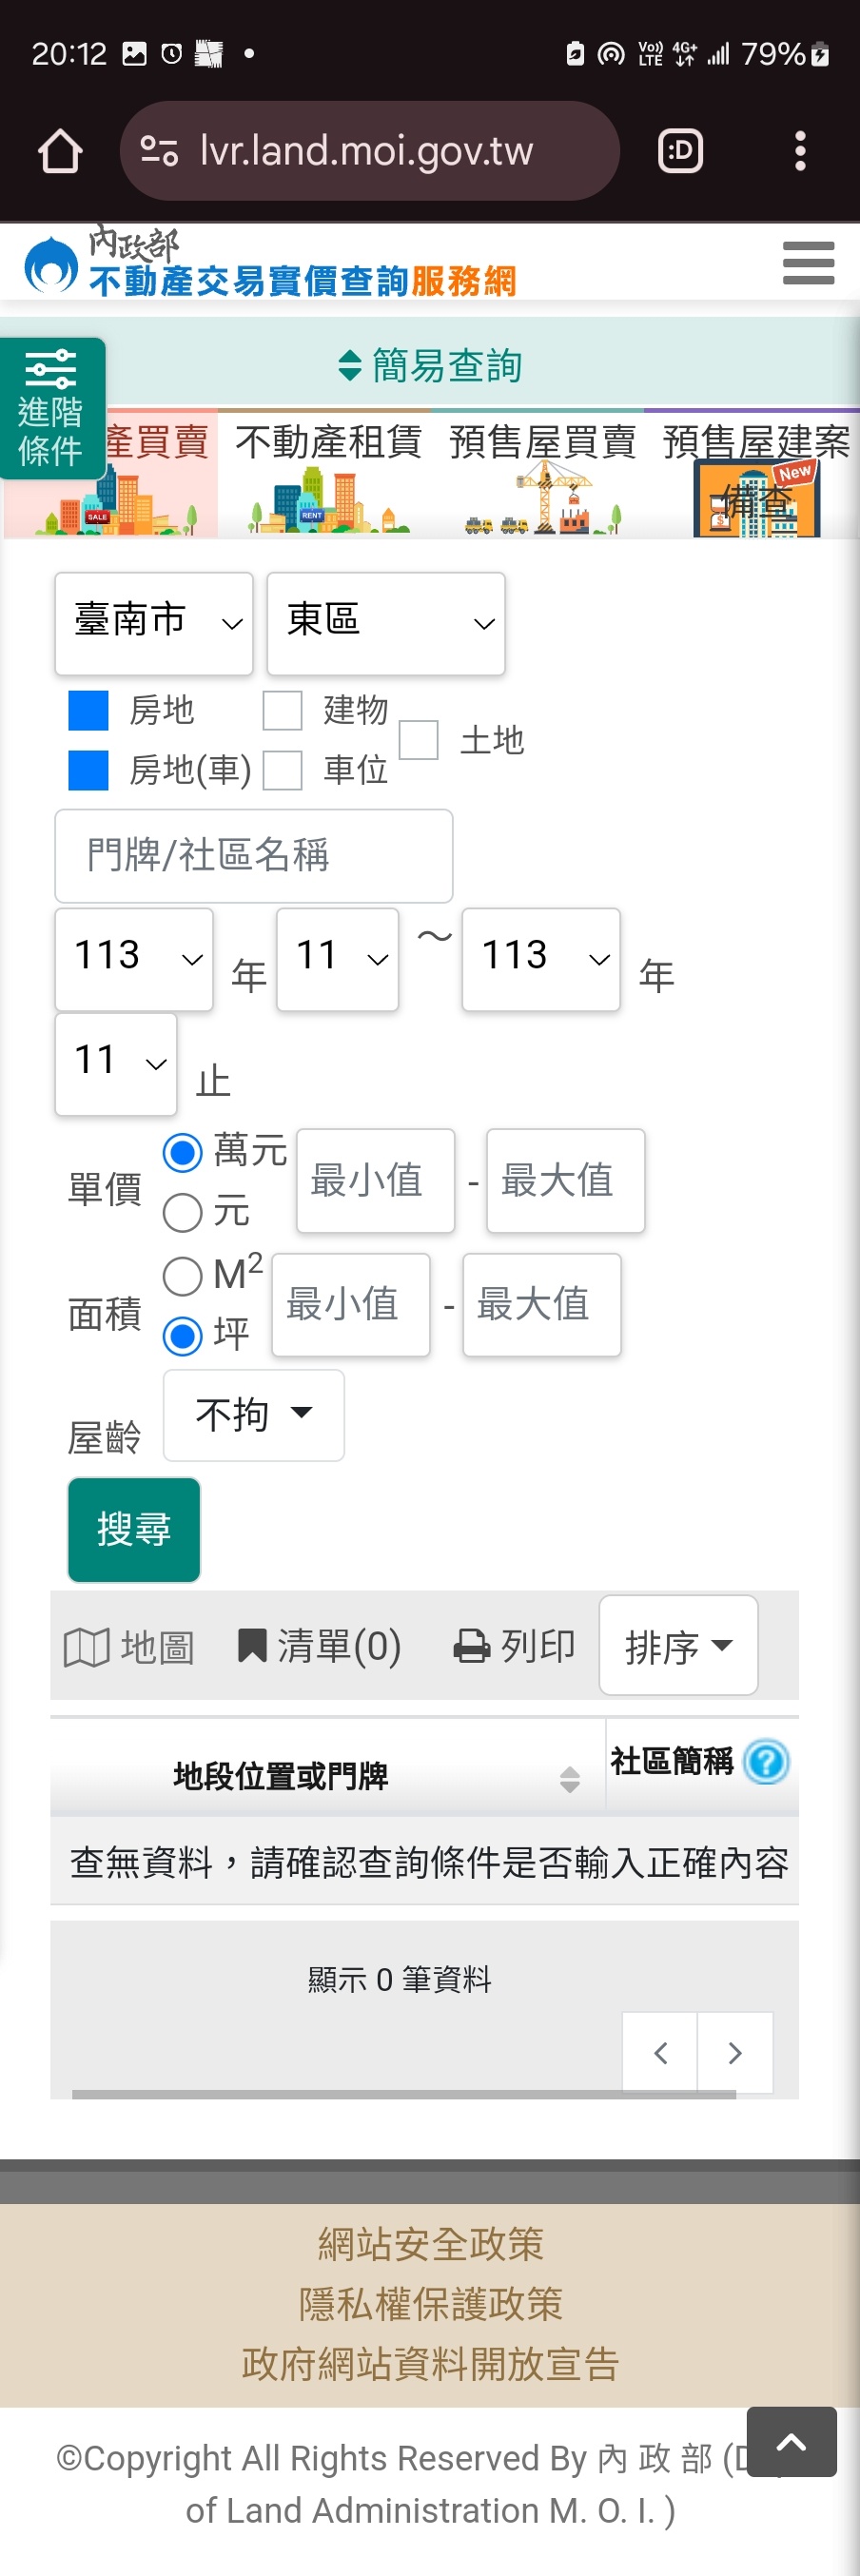Select the 元 unit price radio
The width and height of the screenshot is (860, 2576).
point(182,1213)
